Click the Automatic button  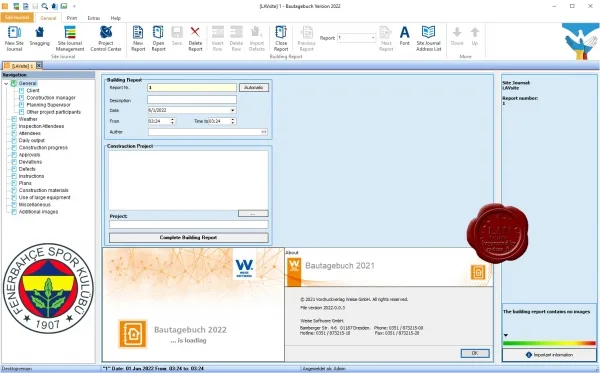254,88
